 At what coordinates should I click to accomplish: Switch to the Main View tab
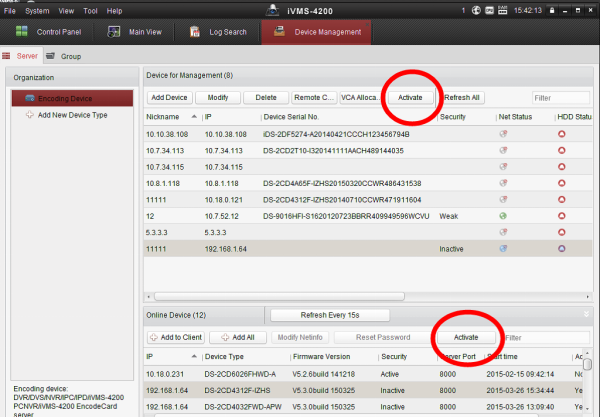[x=138, y=32]
